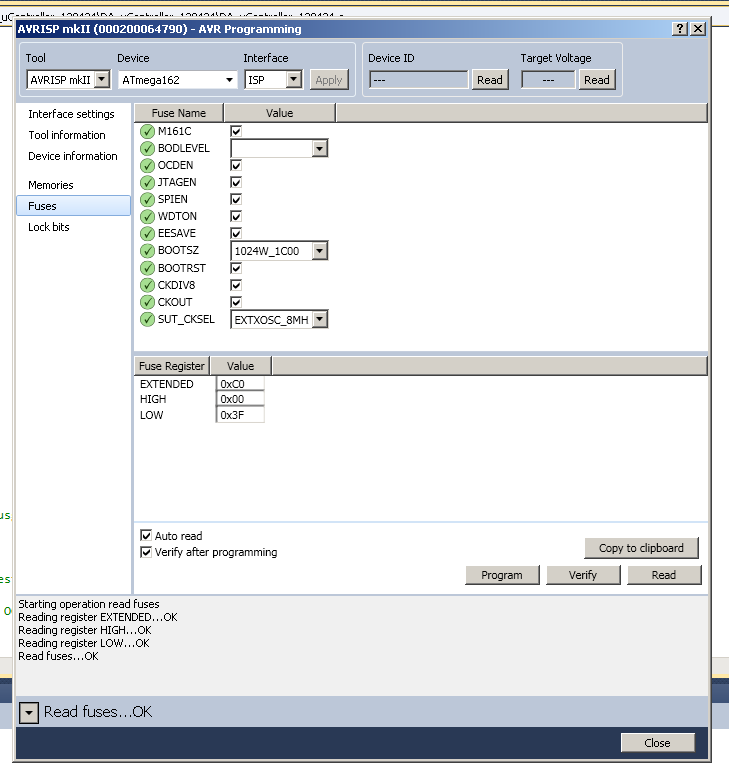Screen dimensions: 729x767
Task: Click the green check icon beside JTAGEN
Action: coord(147,183)
